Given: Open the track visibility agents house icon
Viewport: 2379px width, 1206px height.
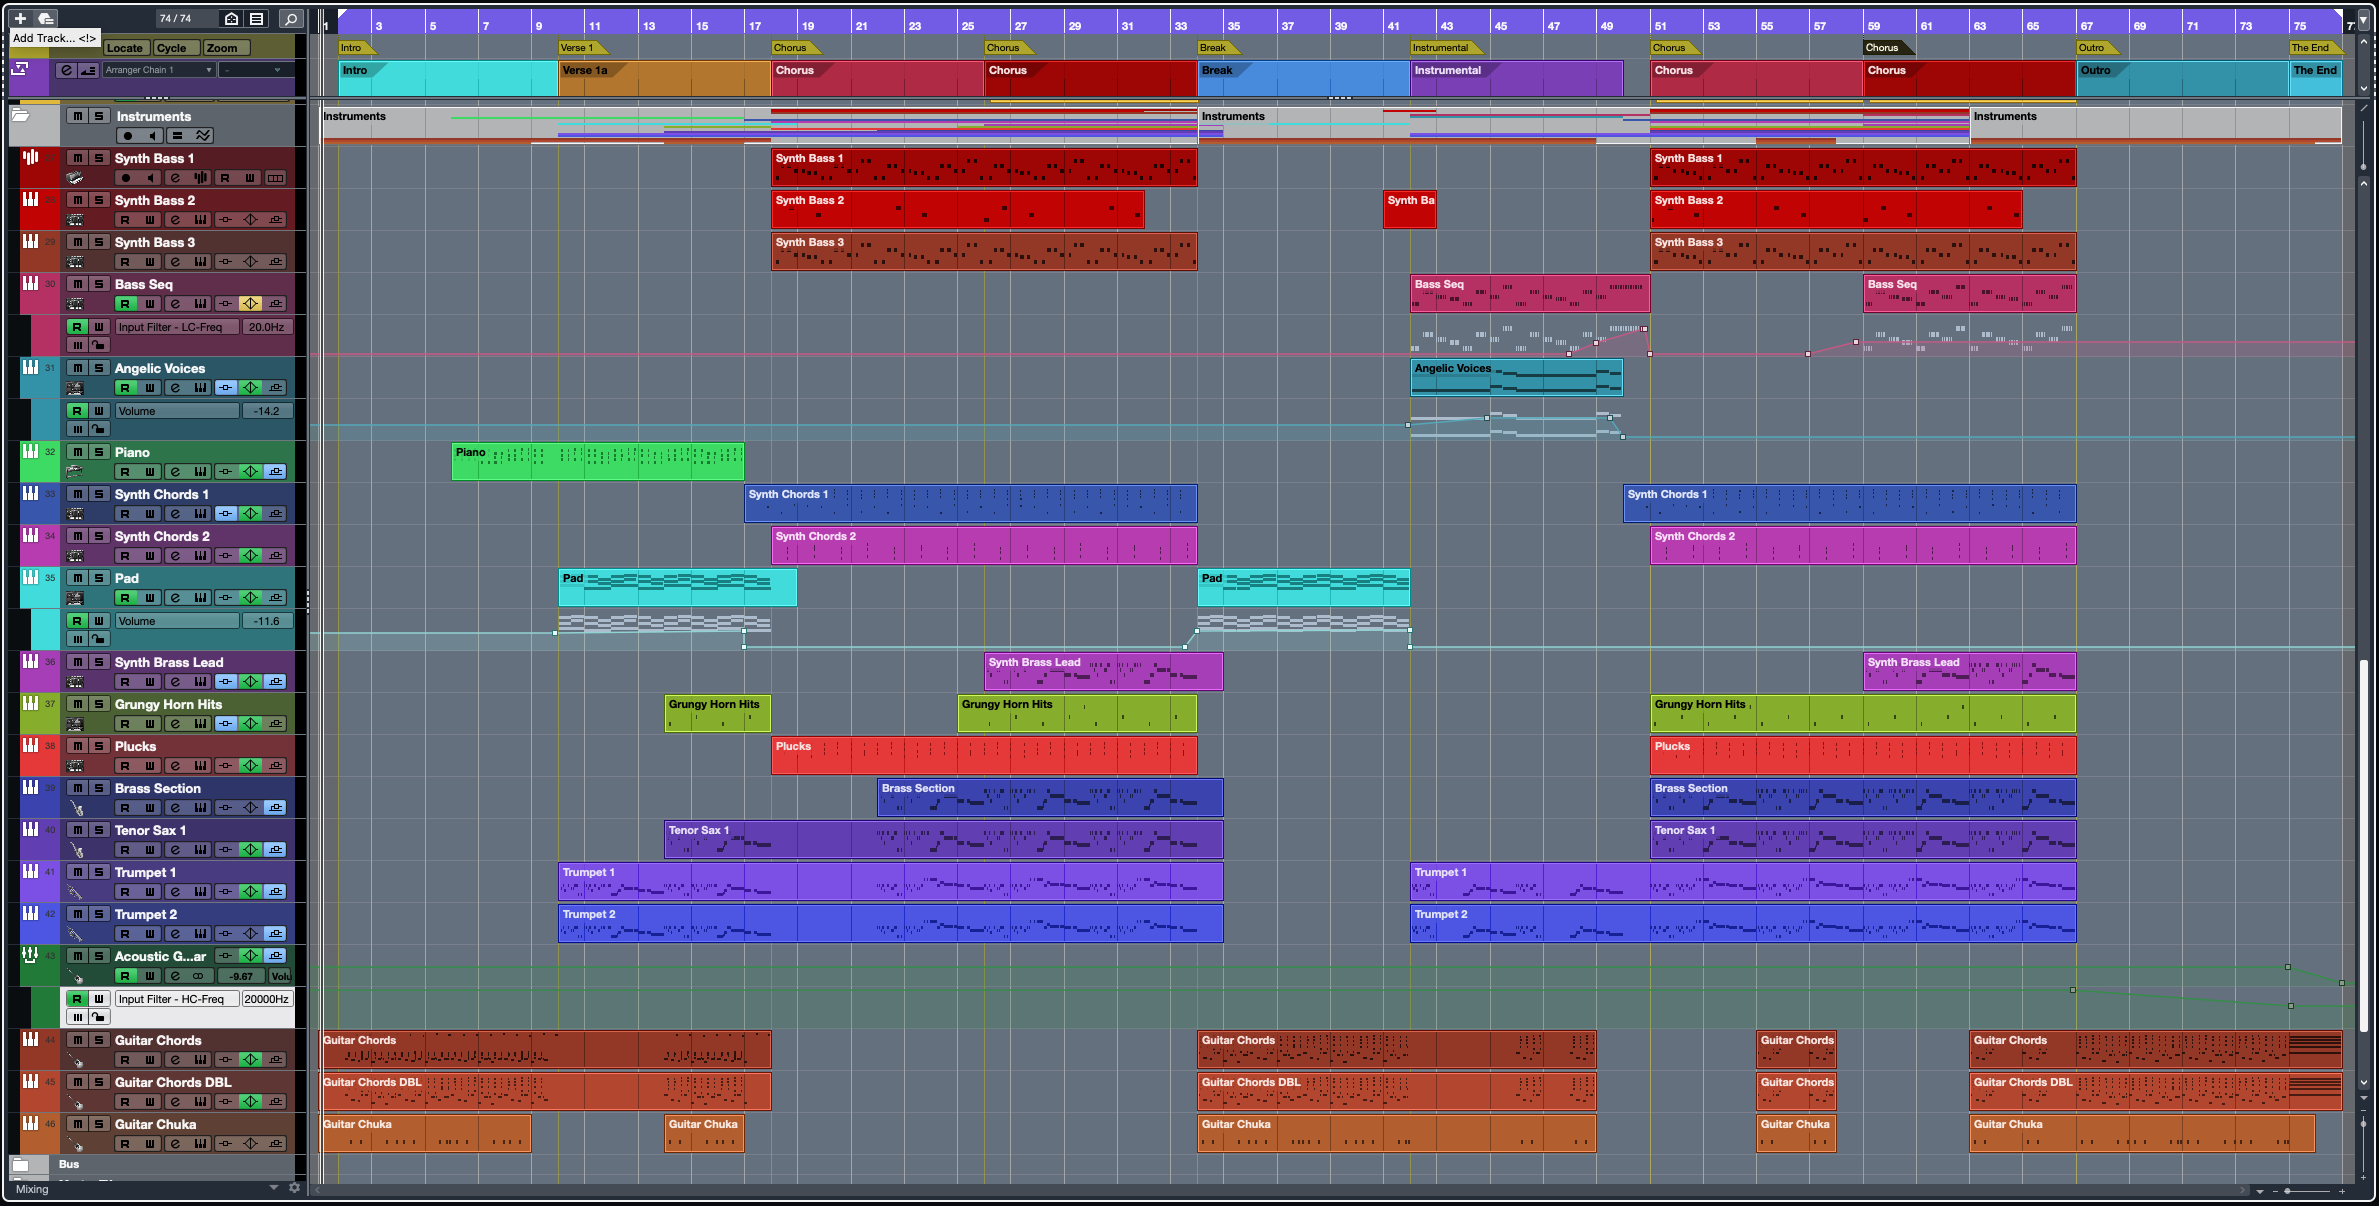Looking at the screenshot, I should tap(231, 18).
